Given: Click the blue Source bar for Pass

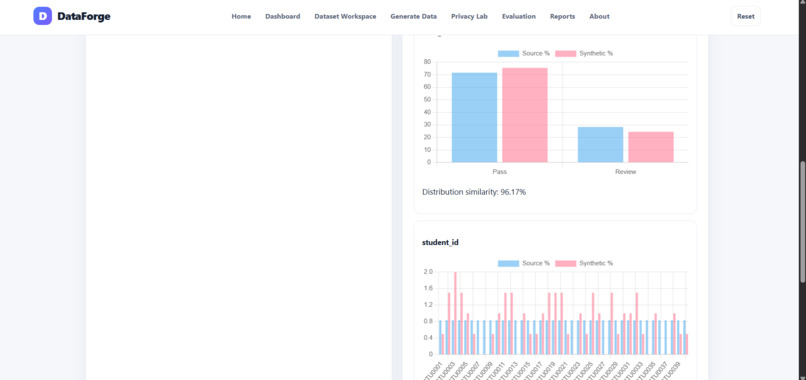Looking at the screenshot, I should point(474,118).
